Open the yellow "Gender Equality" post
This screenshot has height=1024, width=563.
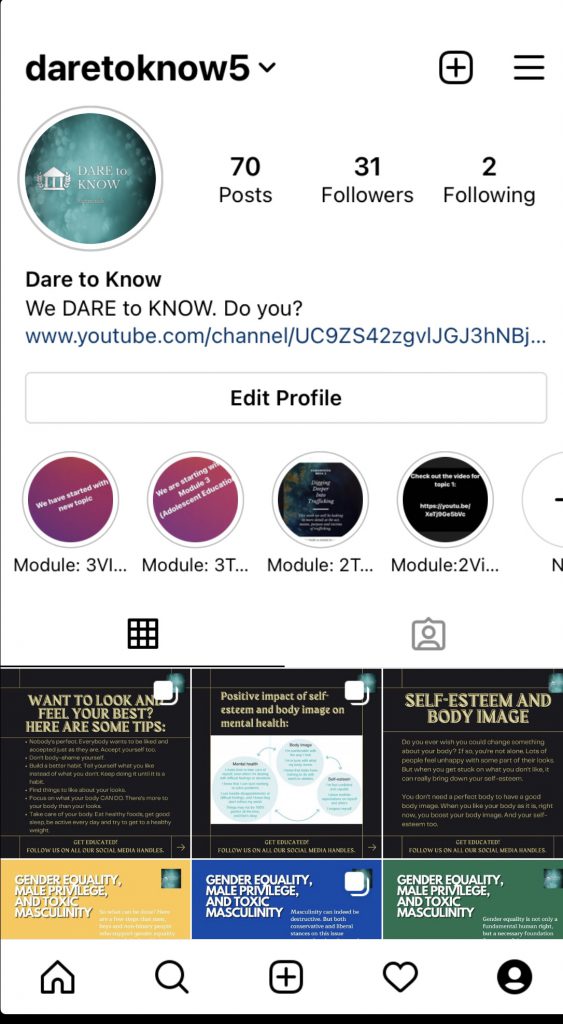point(95,899)
